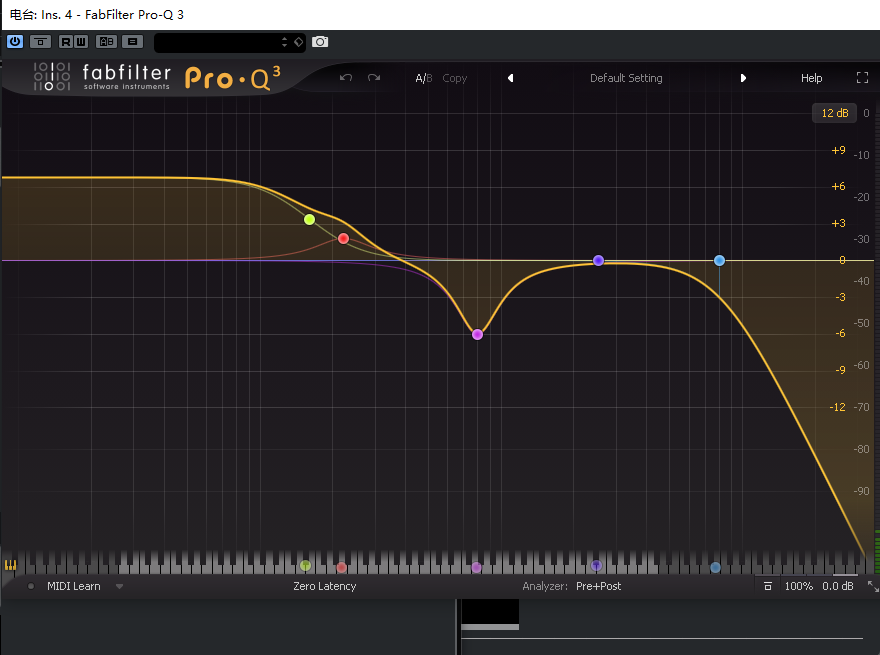Adjust the 100% gain scale value
The height and width of the screenshot is (655, 880).
coord(799,586)
